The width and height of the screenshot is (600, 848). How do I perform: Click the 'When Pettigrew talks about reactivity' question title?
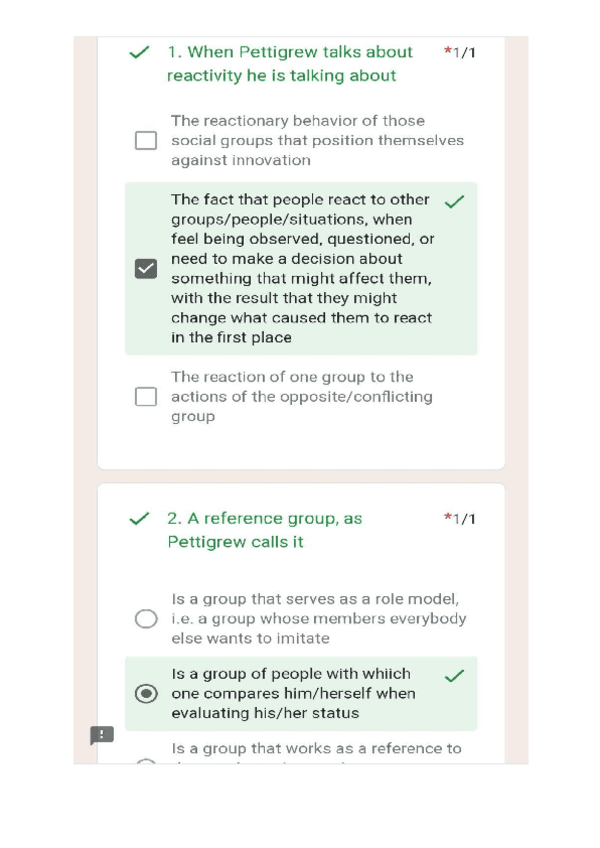point(289,63)
